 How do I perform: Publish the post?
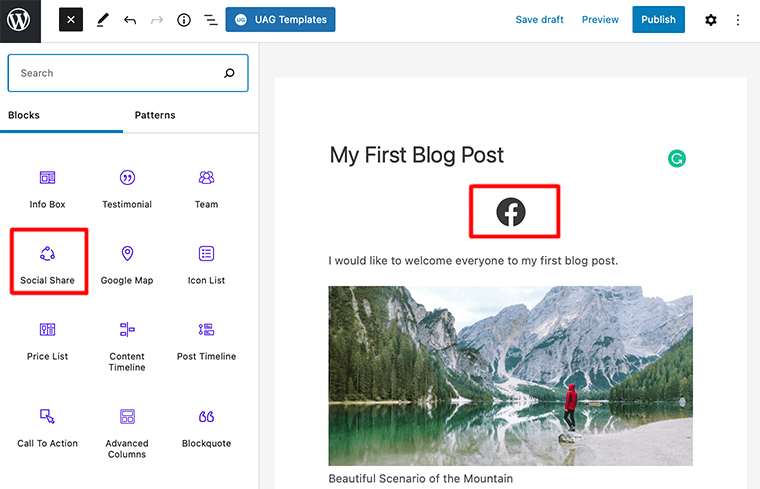pyautogui.click(x=658, y=20)
